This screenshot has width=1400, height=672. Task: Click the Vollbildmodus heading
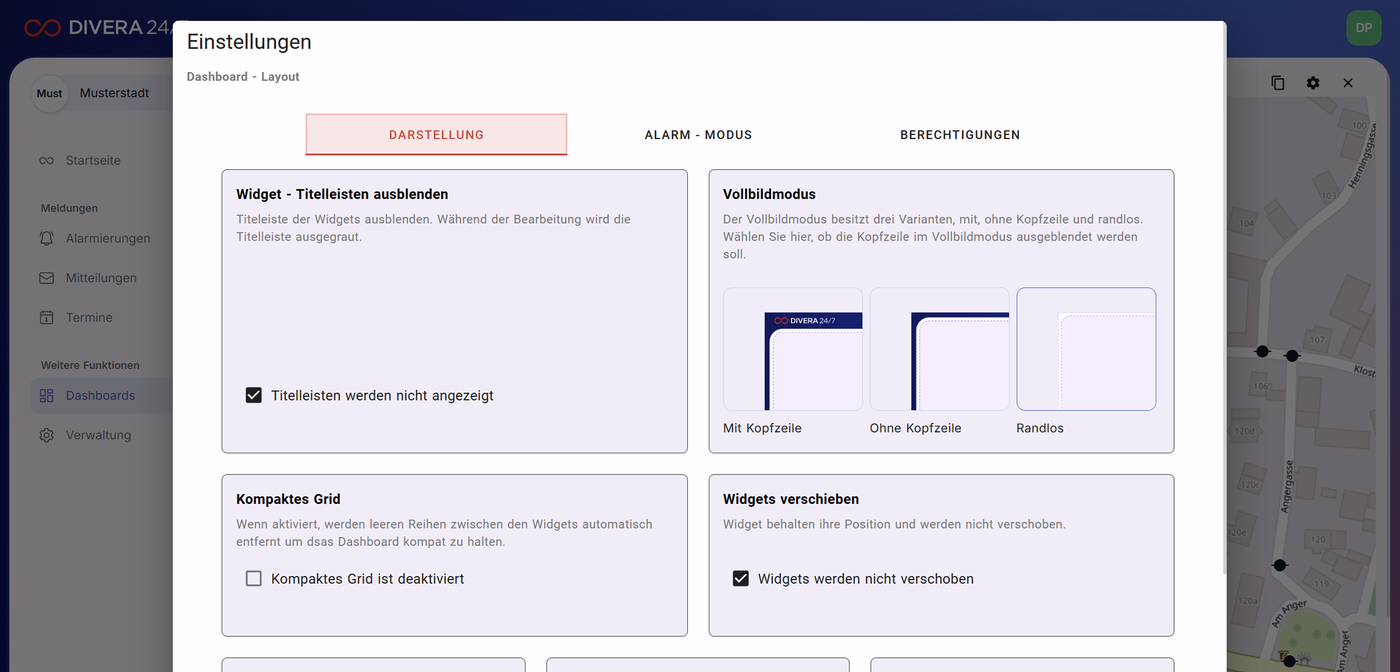[x=770, y=194]
